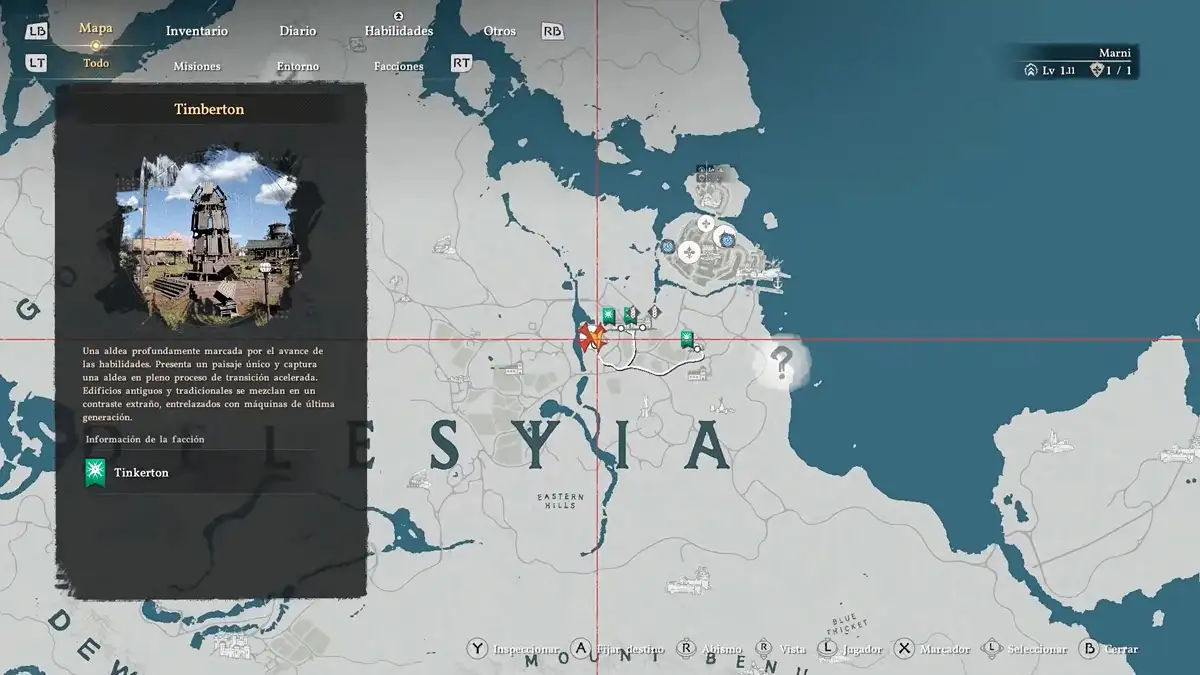Open the Habilidades tab
This screenshot has height=675, width=1200.
pos(398,31)
